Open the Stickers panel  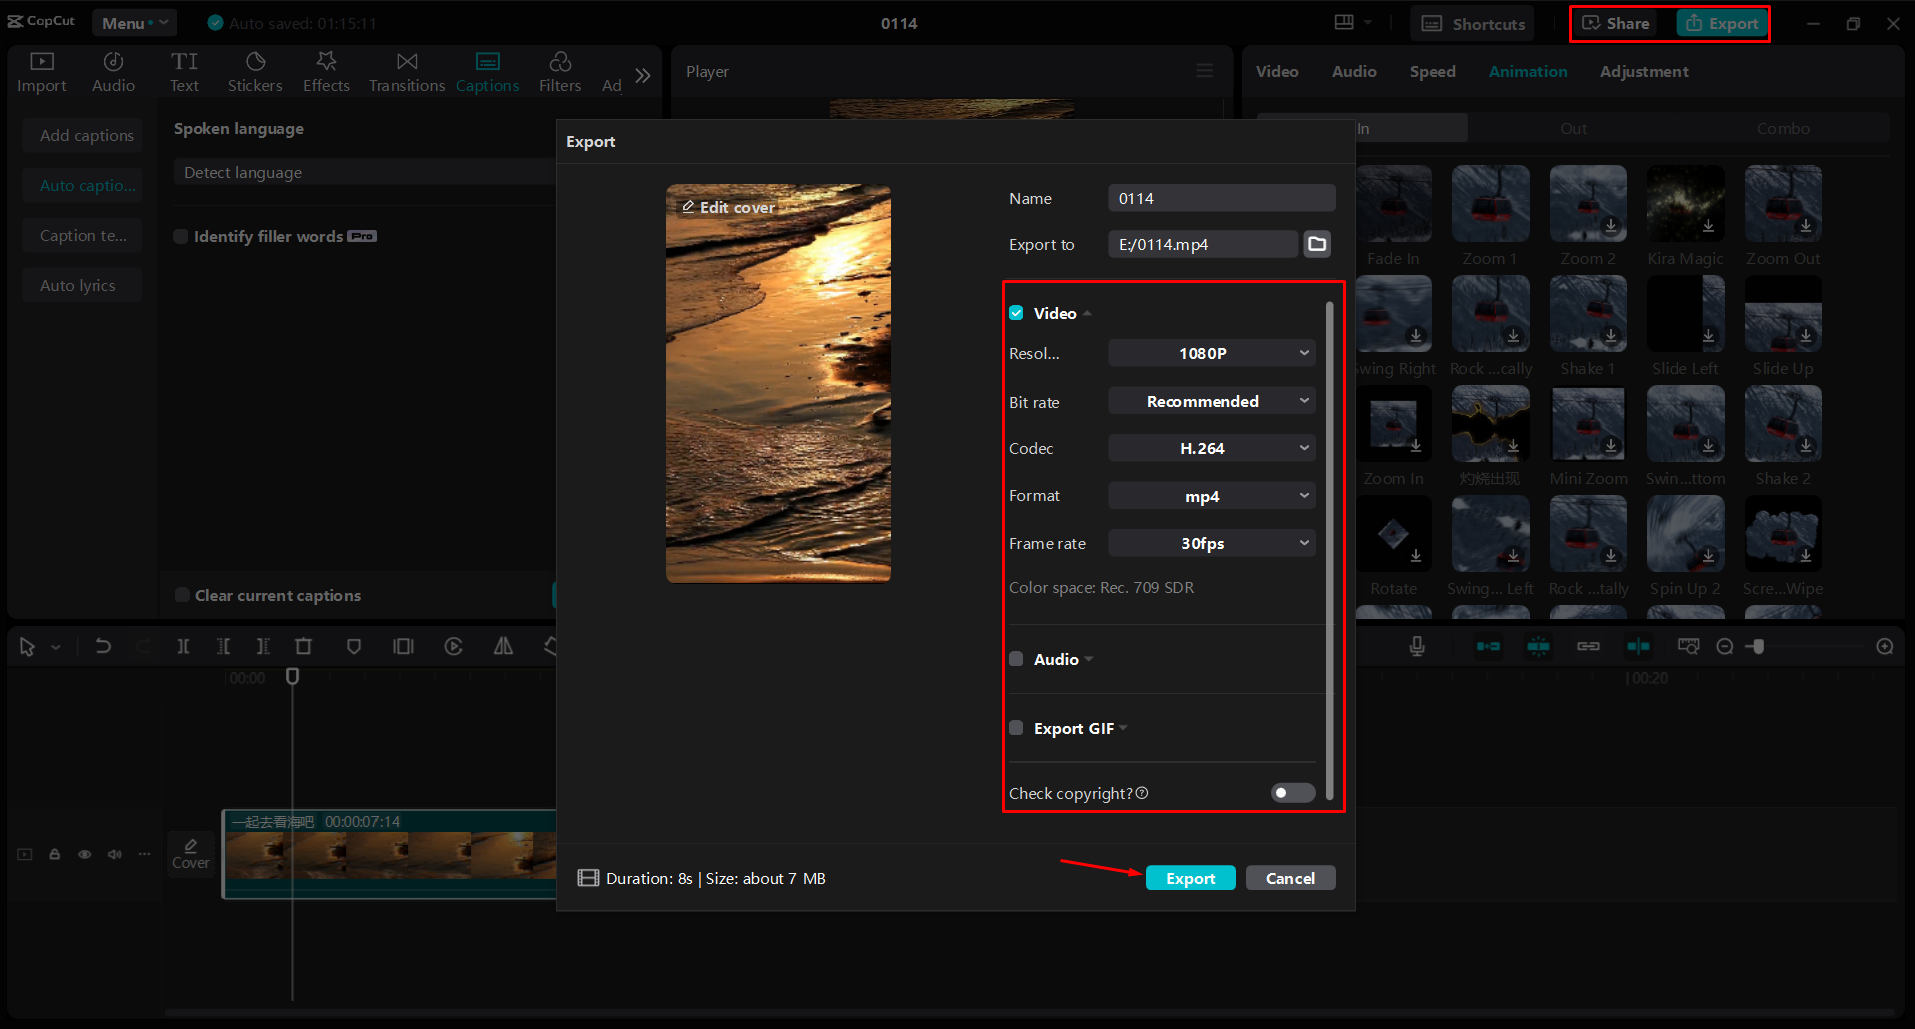tap(255, 71)
